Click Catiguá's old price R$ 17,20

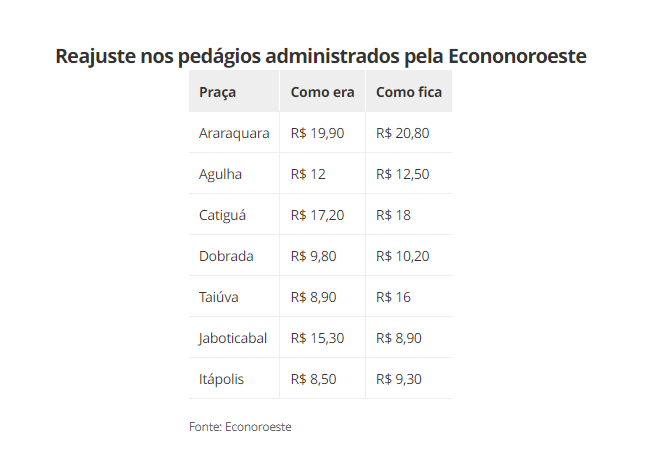click(317, 215)
